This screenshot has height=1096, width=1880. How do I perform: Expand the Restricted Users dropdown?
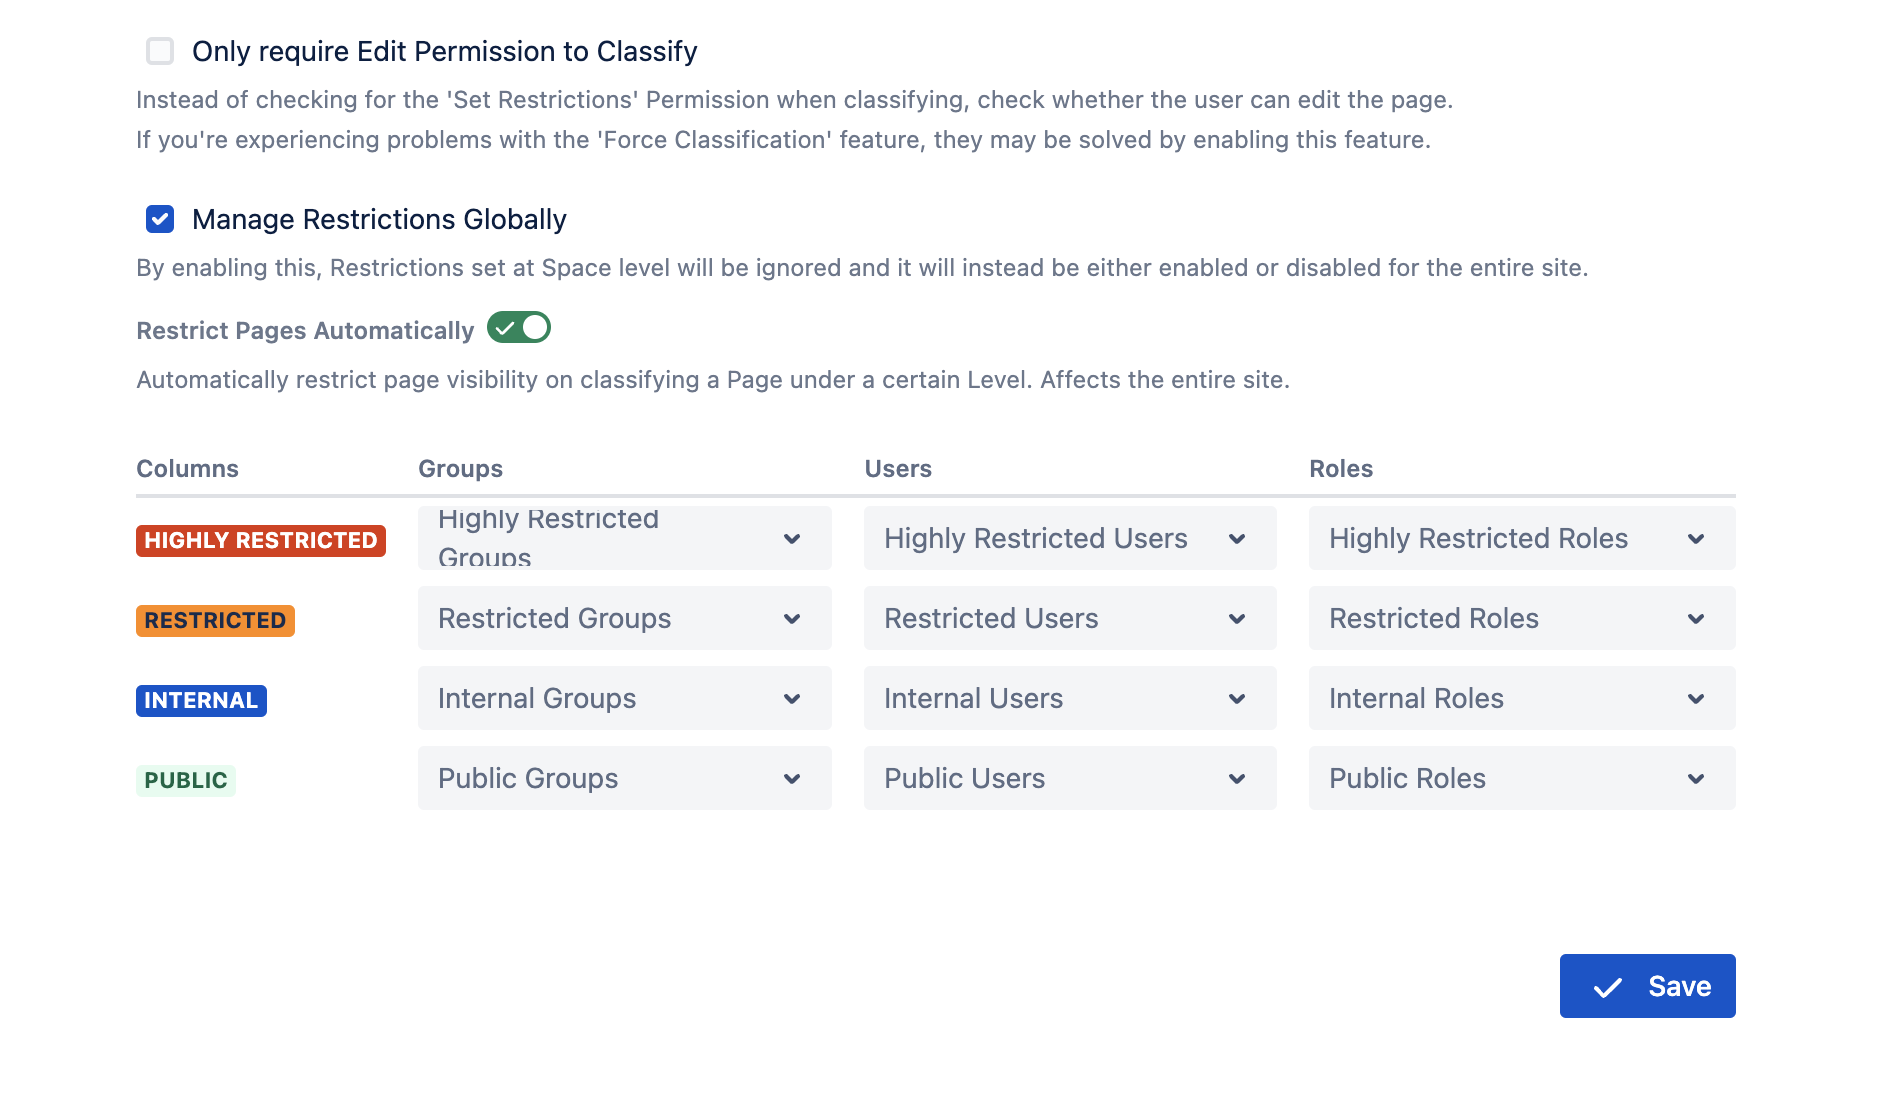tap(1070, 618)
